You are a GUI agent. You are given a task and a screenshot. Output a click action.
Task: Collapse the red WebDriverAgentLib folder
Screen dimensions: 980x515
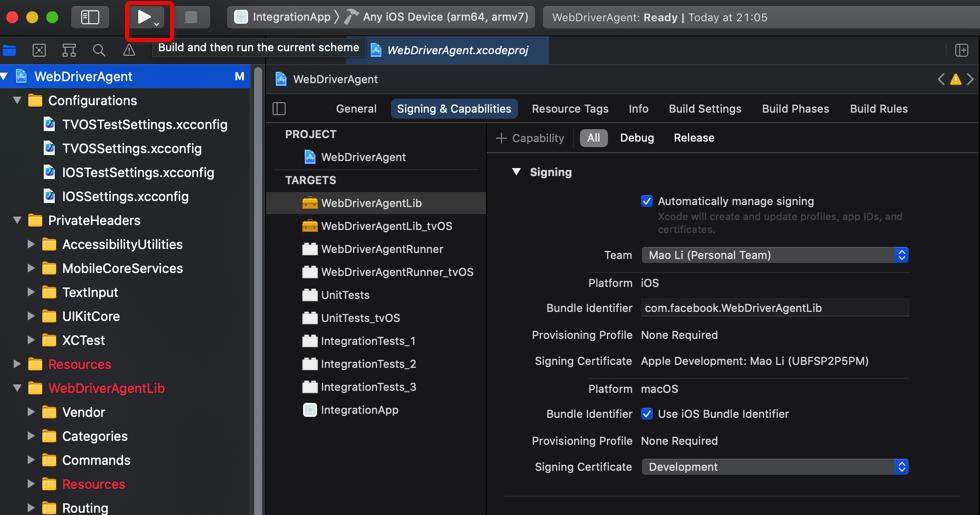pos(18,388)
